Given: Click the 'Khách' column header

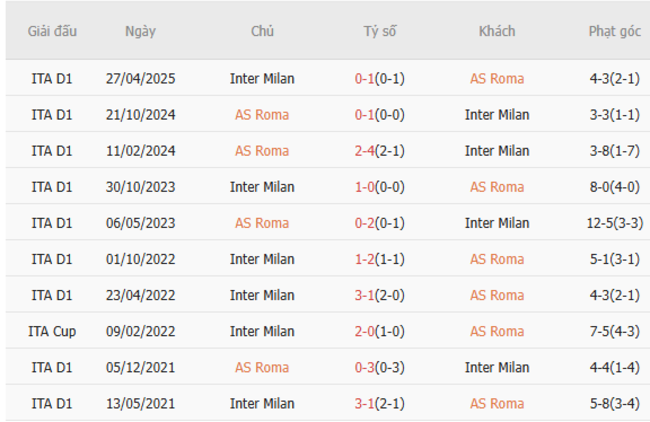Looking at the screenshot, I should (x=497, y=31).
